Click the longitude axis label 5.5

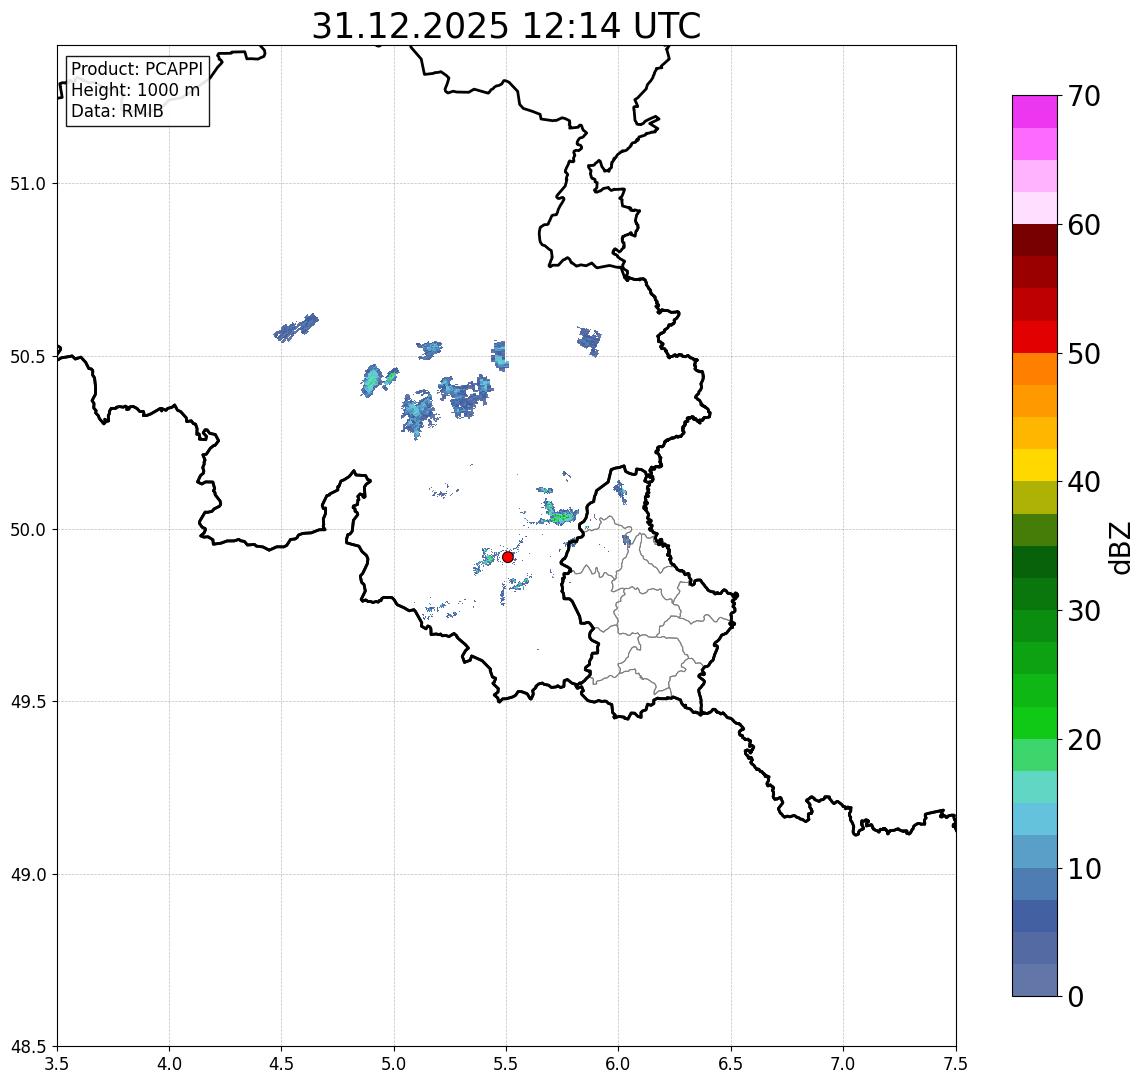[x=507, y=1064]
